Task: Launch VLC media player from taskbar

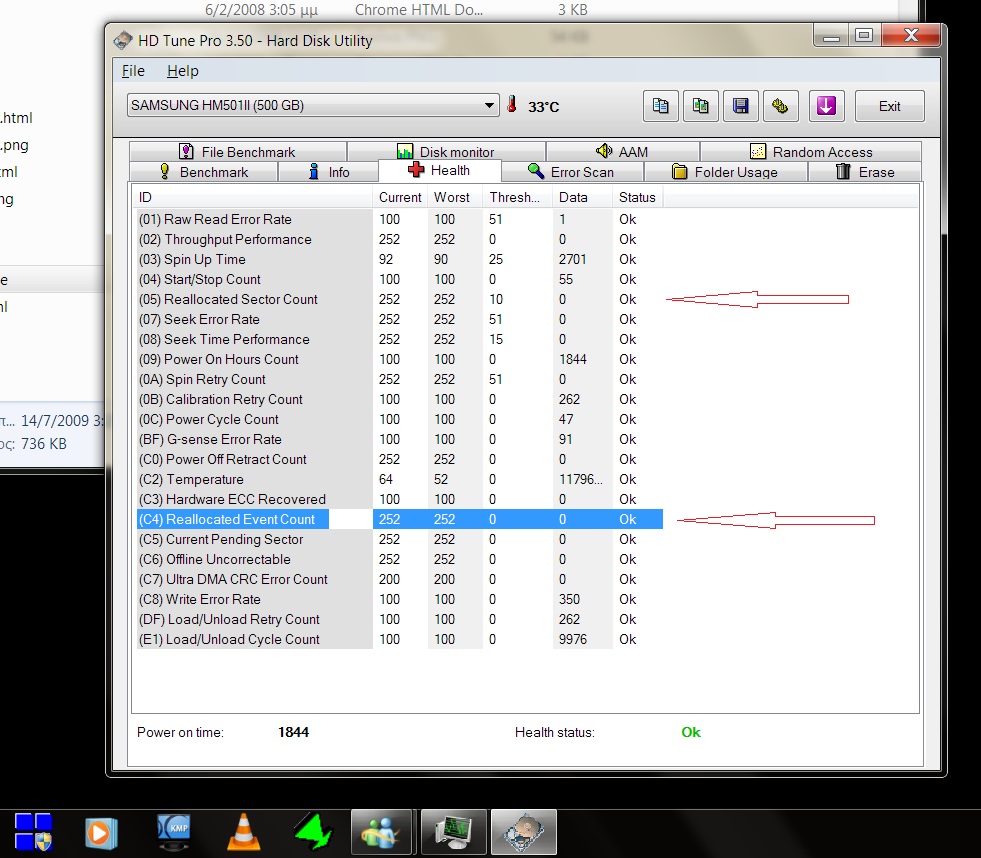Action: [x=243, y=832]
